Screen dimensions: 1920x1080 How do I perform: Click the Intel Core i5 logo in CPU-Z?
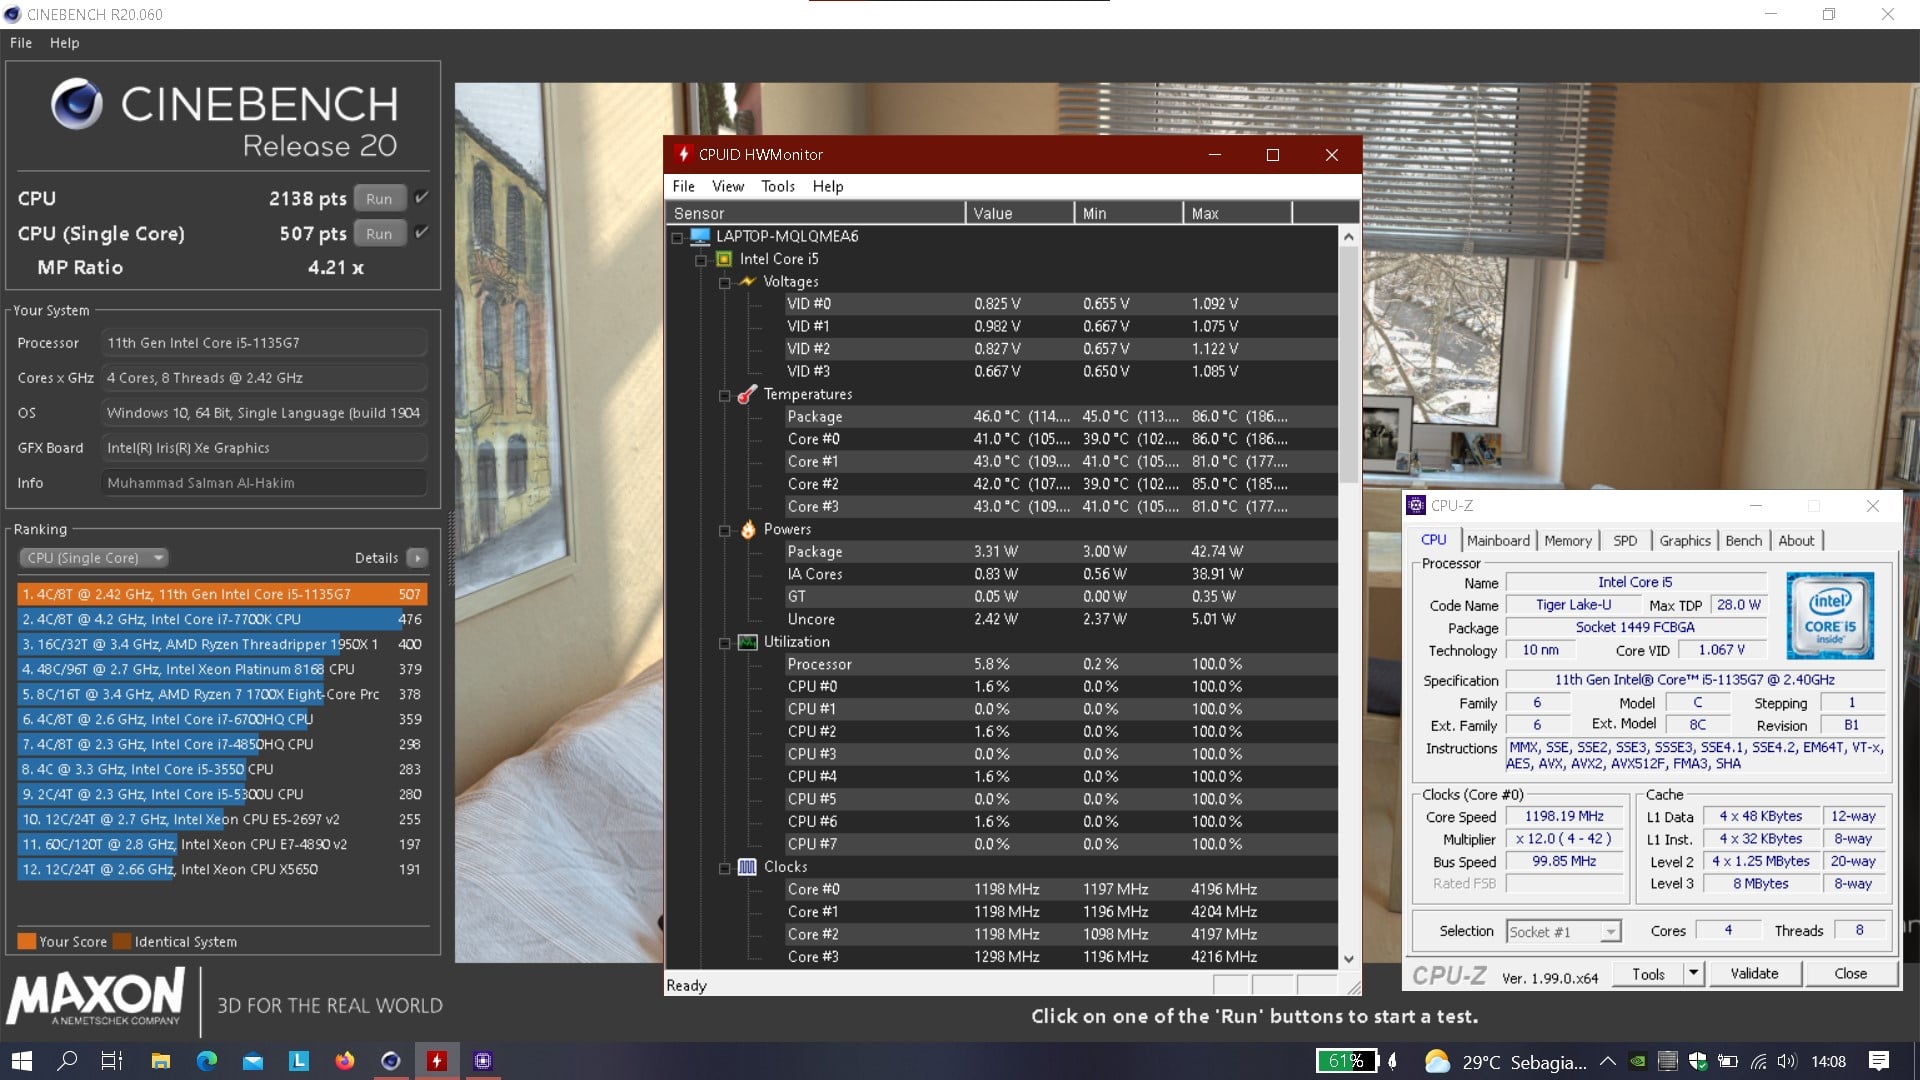tap(1830, 615)
